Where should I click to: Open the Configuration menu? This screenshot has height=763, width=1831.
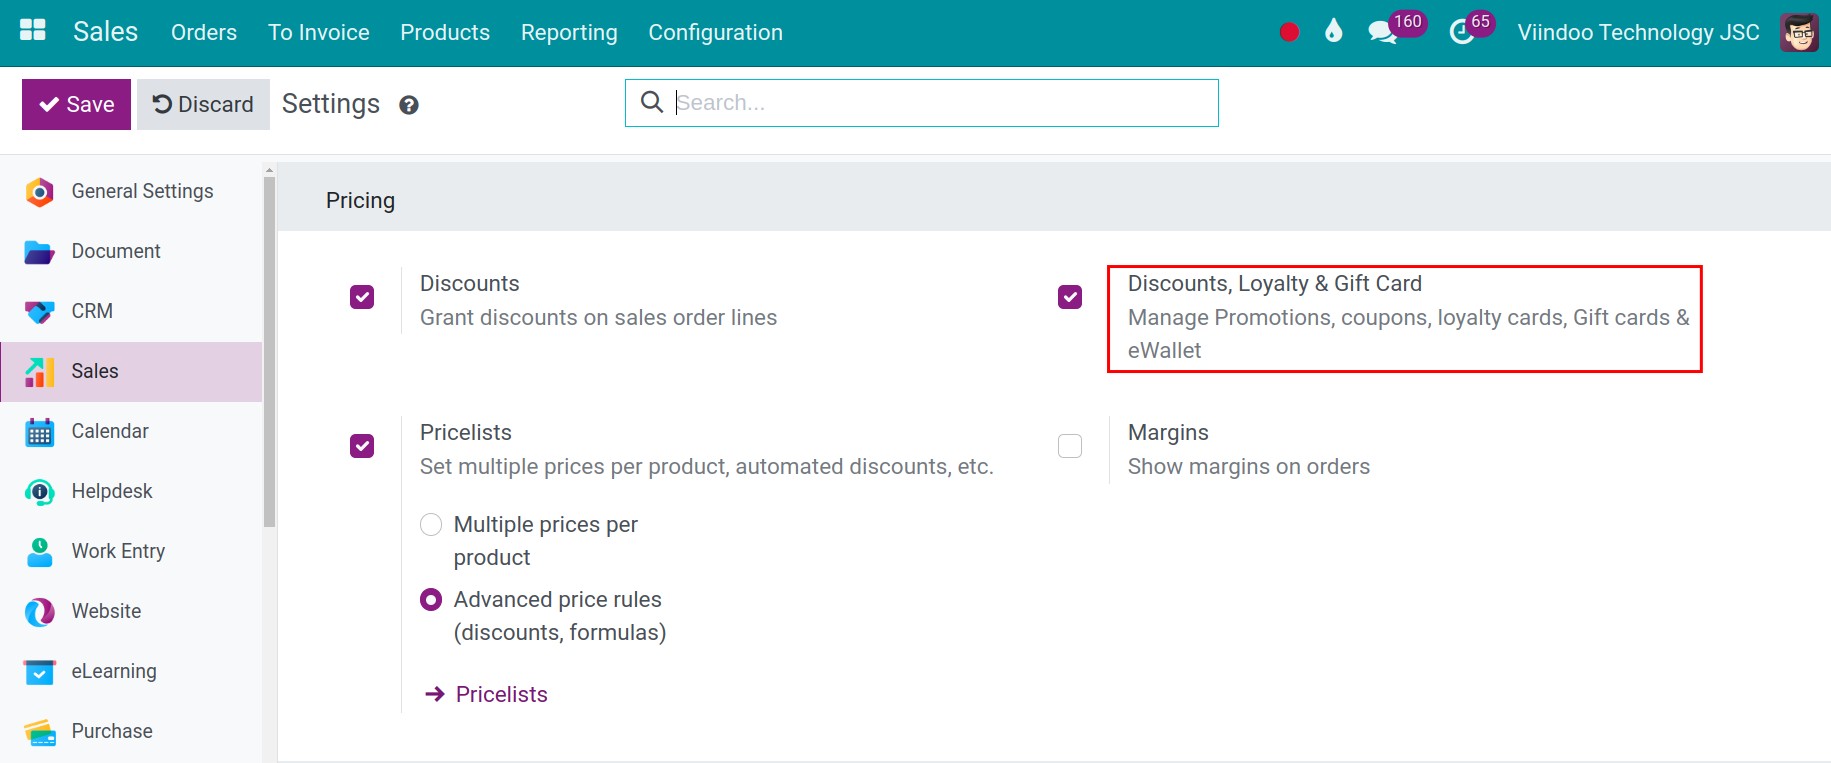716,32
